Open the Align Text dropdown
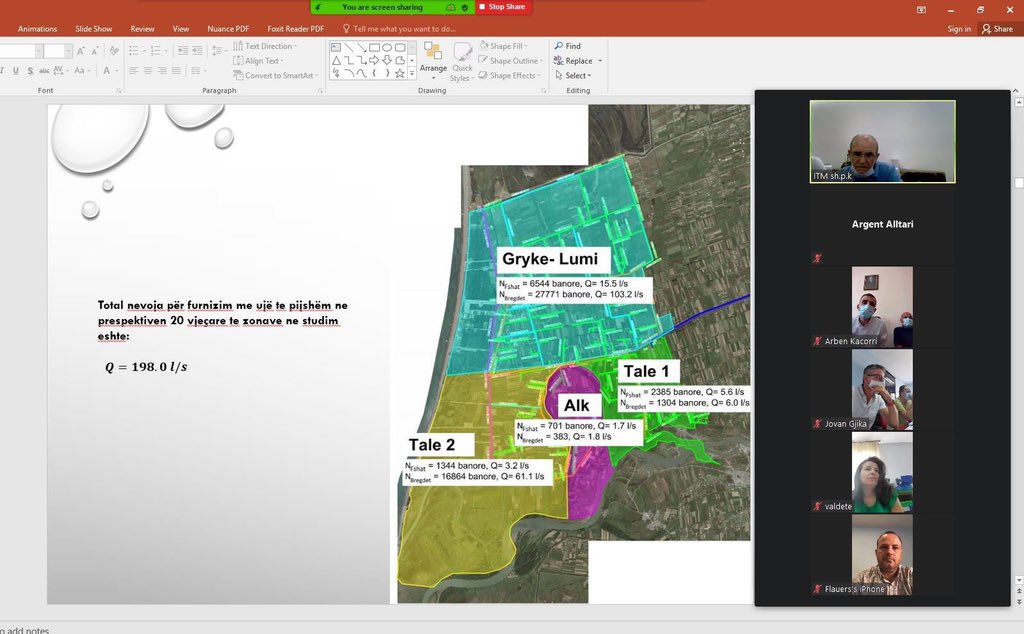 coord(259,61)
